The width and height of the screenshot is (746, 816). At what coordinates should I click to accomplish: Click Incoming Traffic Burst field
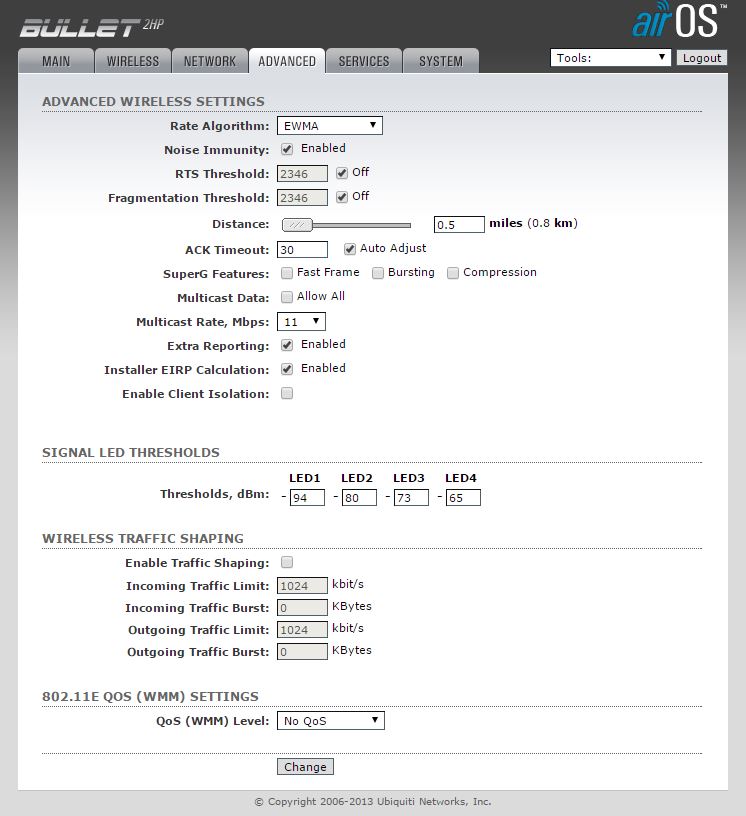(x=302, y=608)
